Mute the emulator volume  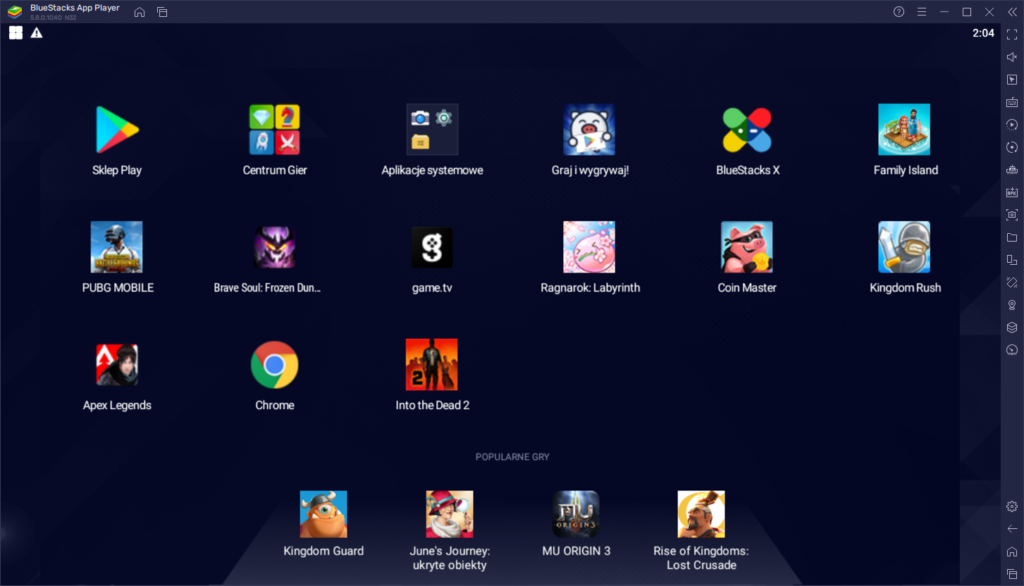point(1012,57)
